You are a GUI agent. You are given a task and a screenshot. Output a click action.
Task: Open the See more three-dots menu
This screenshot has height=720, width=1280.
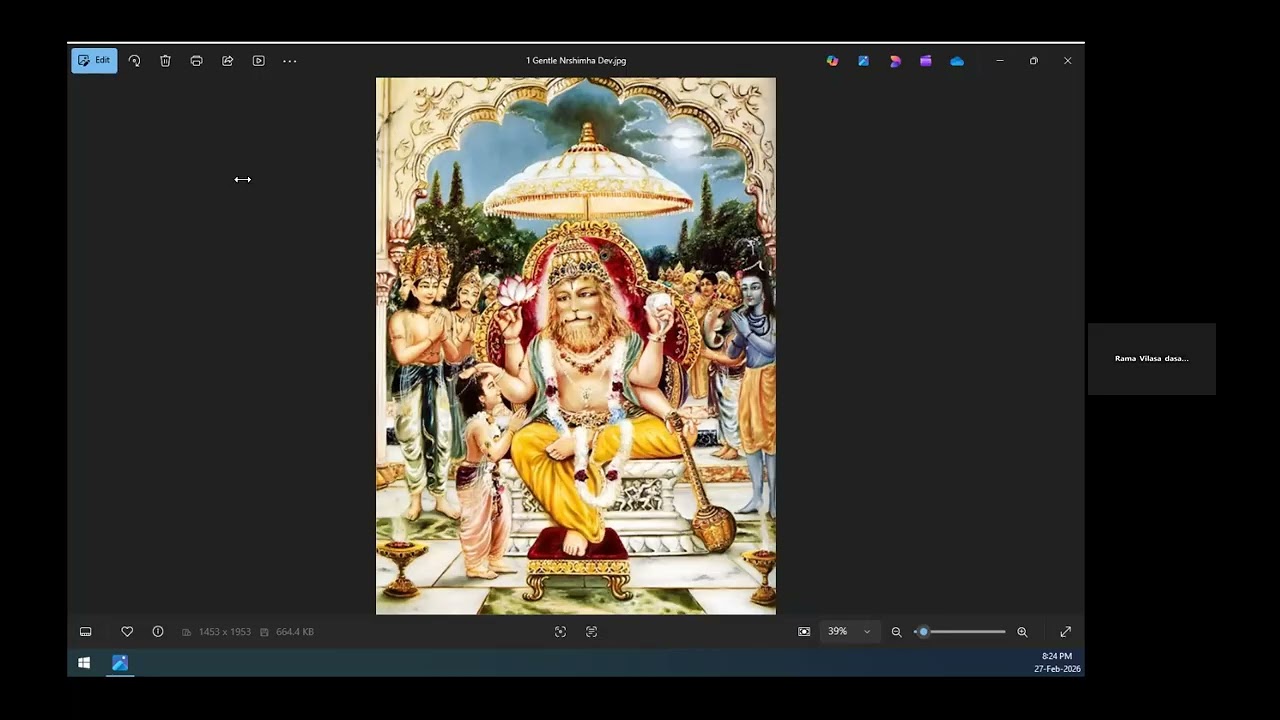coord(290,61)
